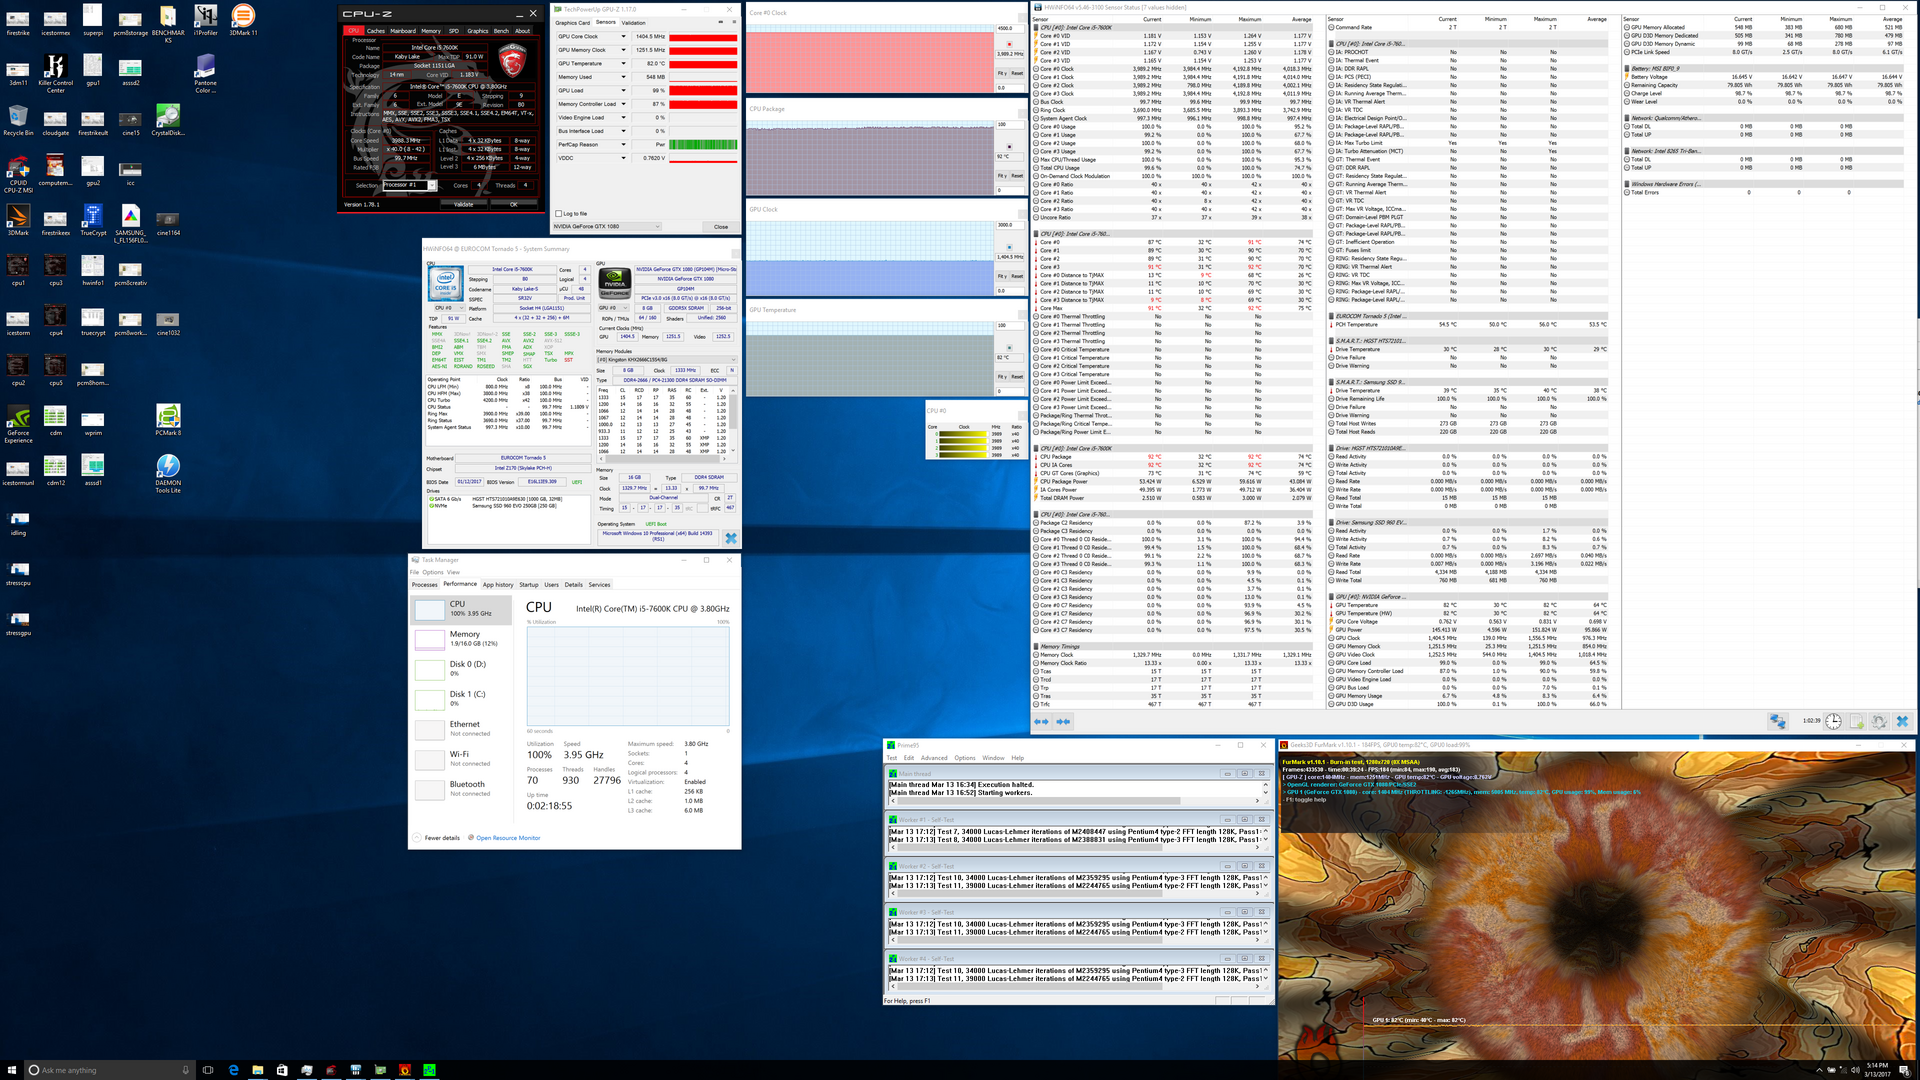1920x1080 pixels.
Task: Click Validate button in CPU-Z
Action: point(464,204)
